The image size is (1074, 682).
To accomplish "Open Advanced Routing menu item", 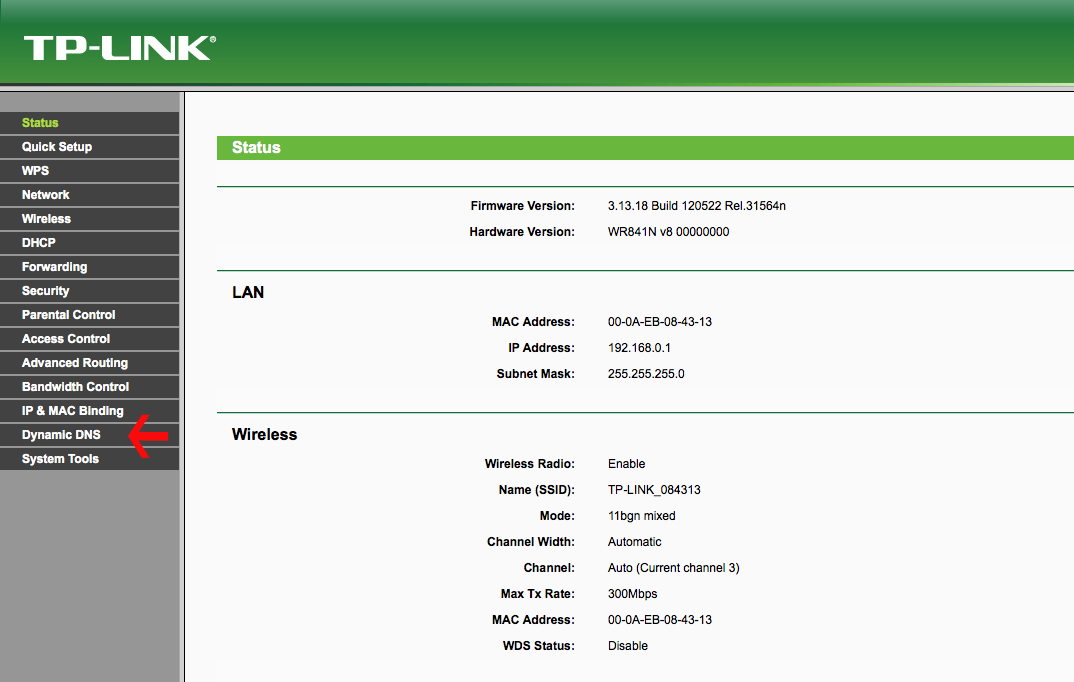I will pyautogui.click(x=75, y=363).
